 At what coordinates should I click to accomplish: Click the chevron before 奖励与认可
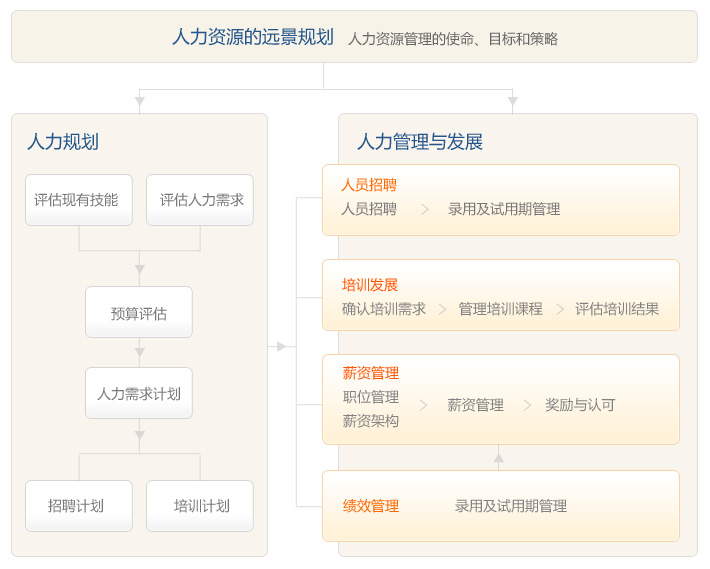click(x=527, y=405)
